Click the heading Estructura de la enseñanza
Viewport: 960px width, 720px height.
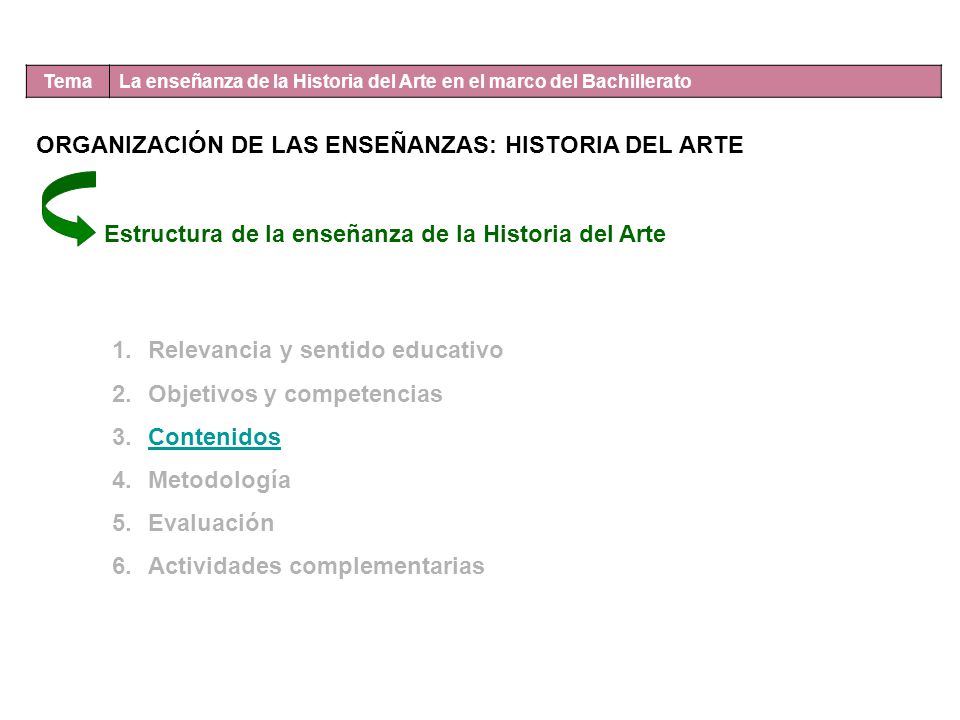[384, 234]
